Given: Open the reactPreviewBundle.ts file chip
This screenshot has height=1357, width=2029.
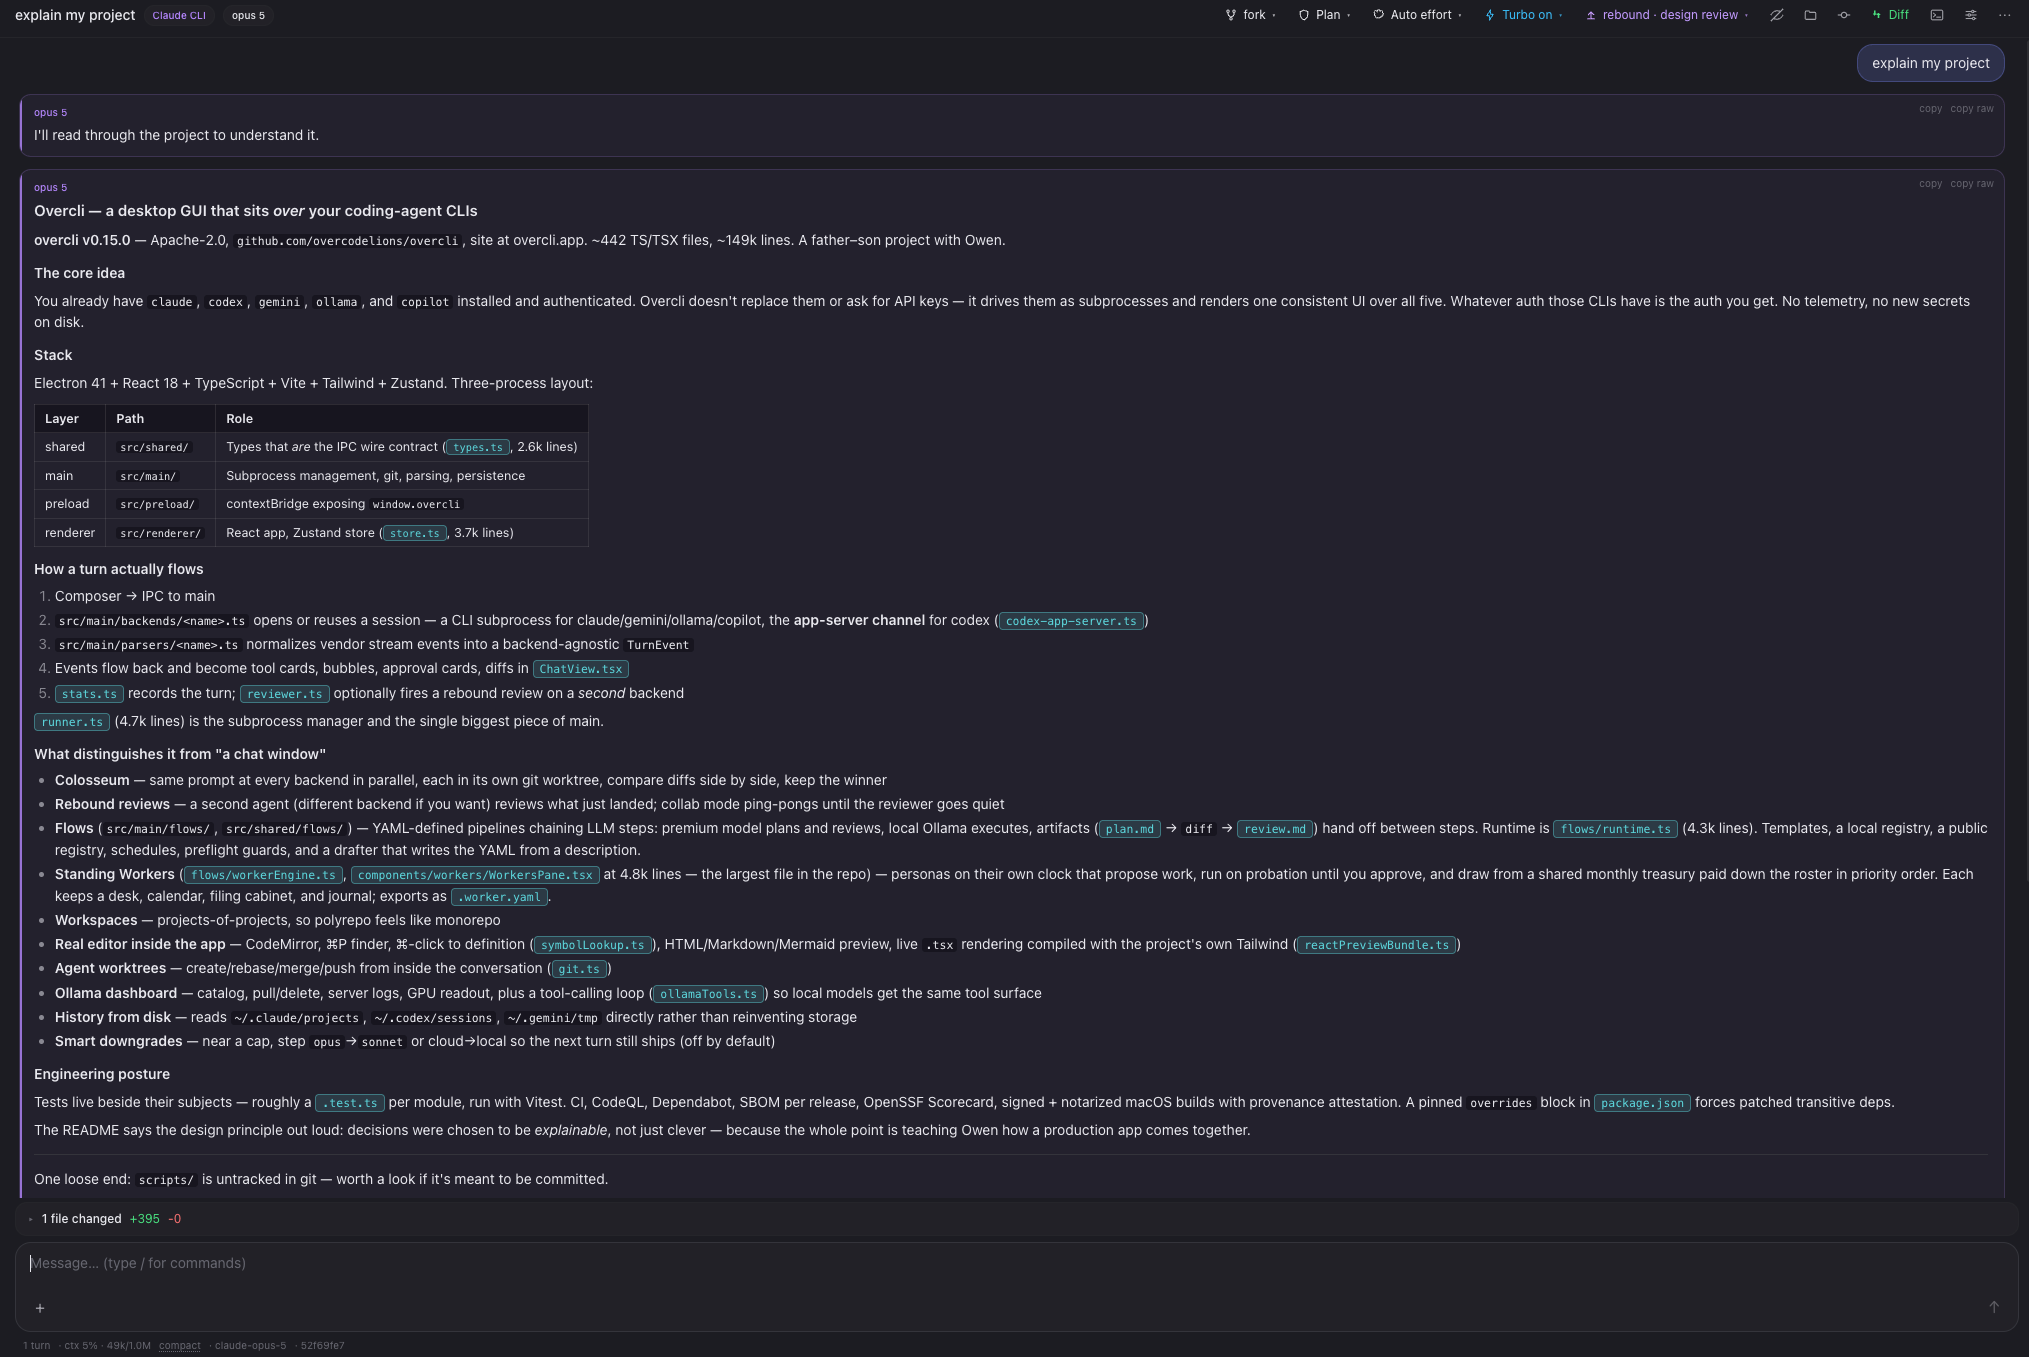Looking at the screenshot, I should pos(1376,945).
